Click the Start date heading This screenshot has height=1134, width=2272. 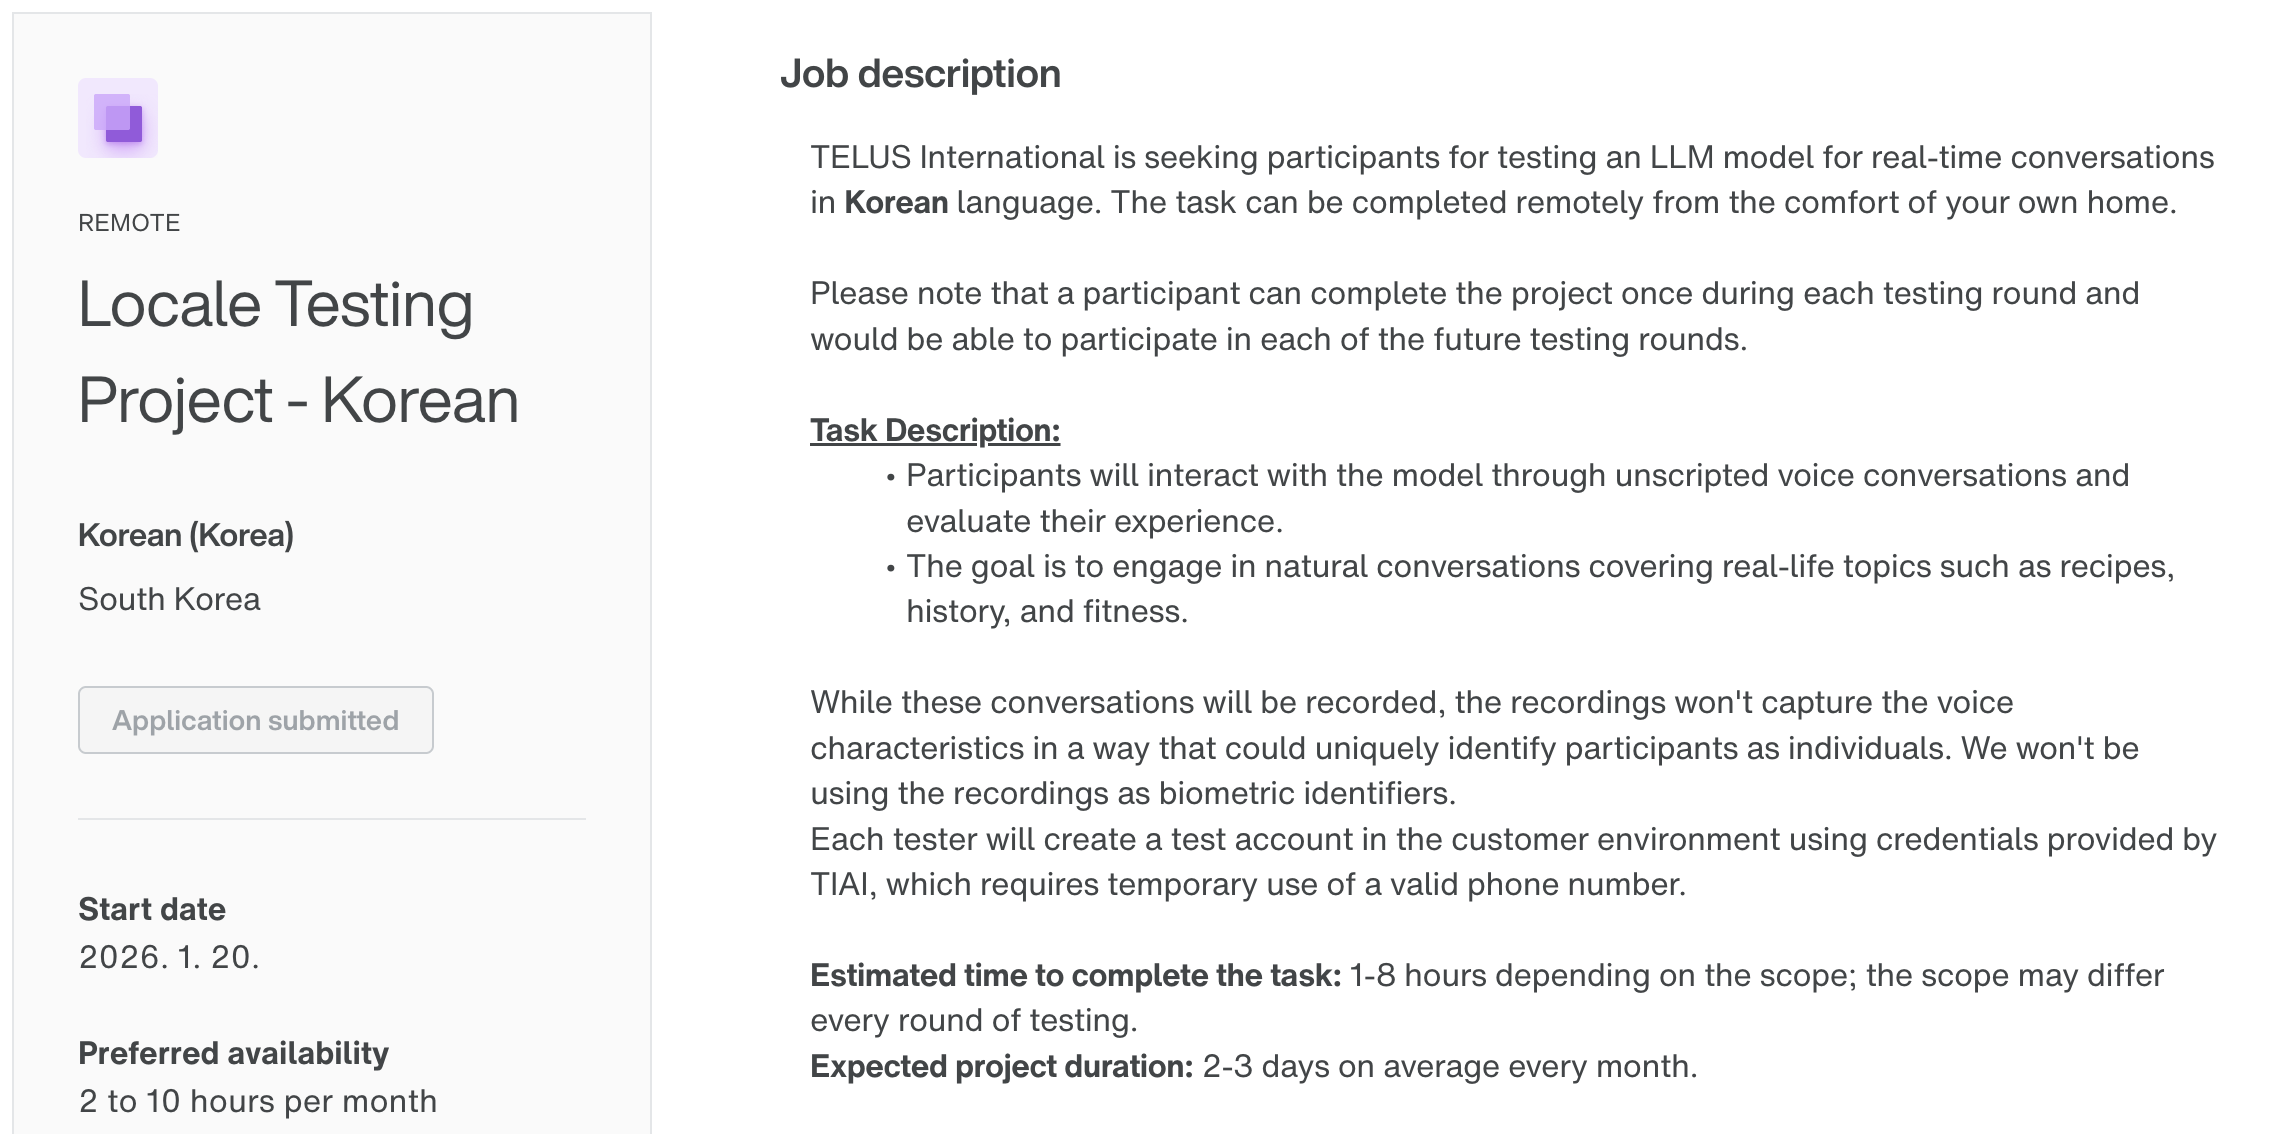[x=152, y=909]
